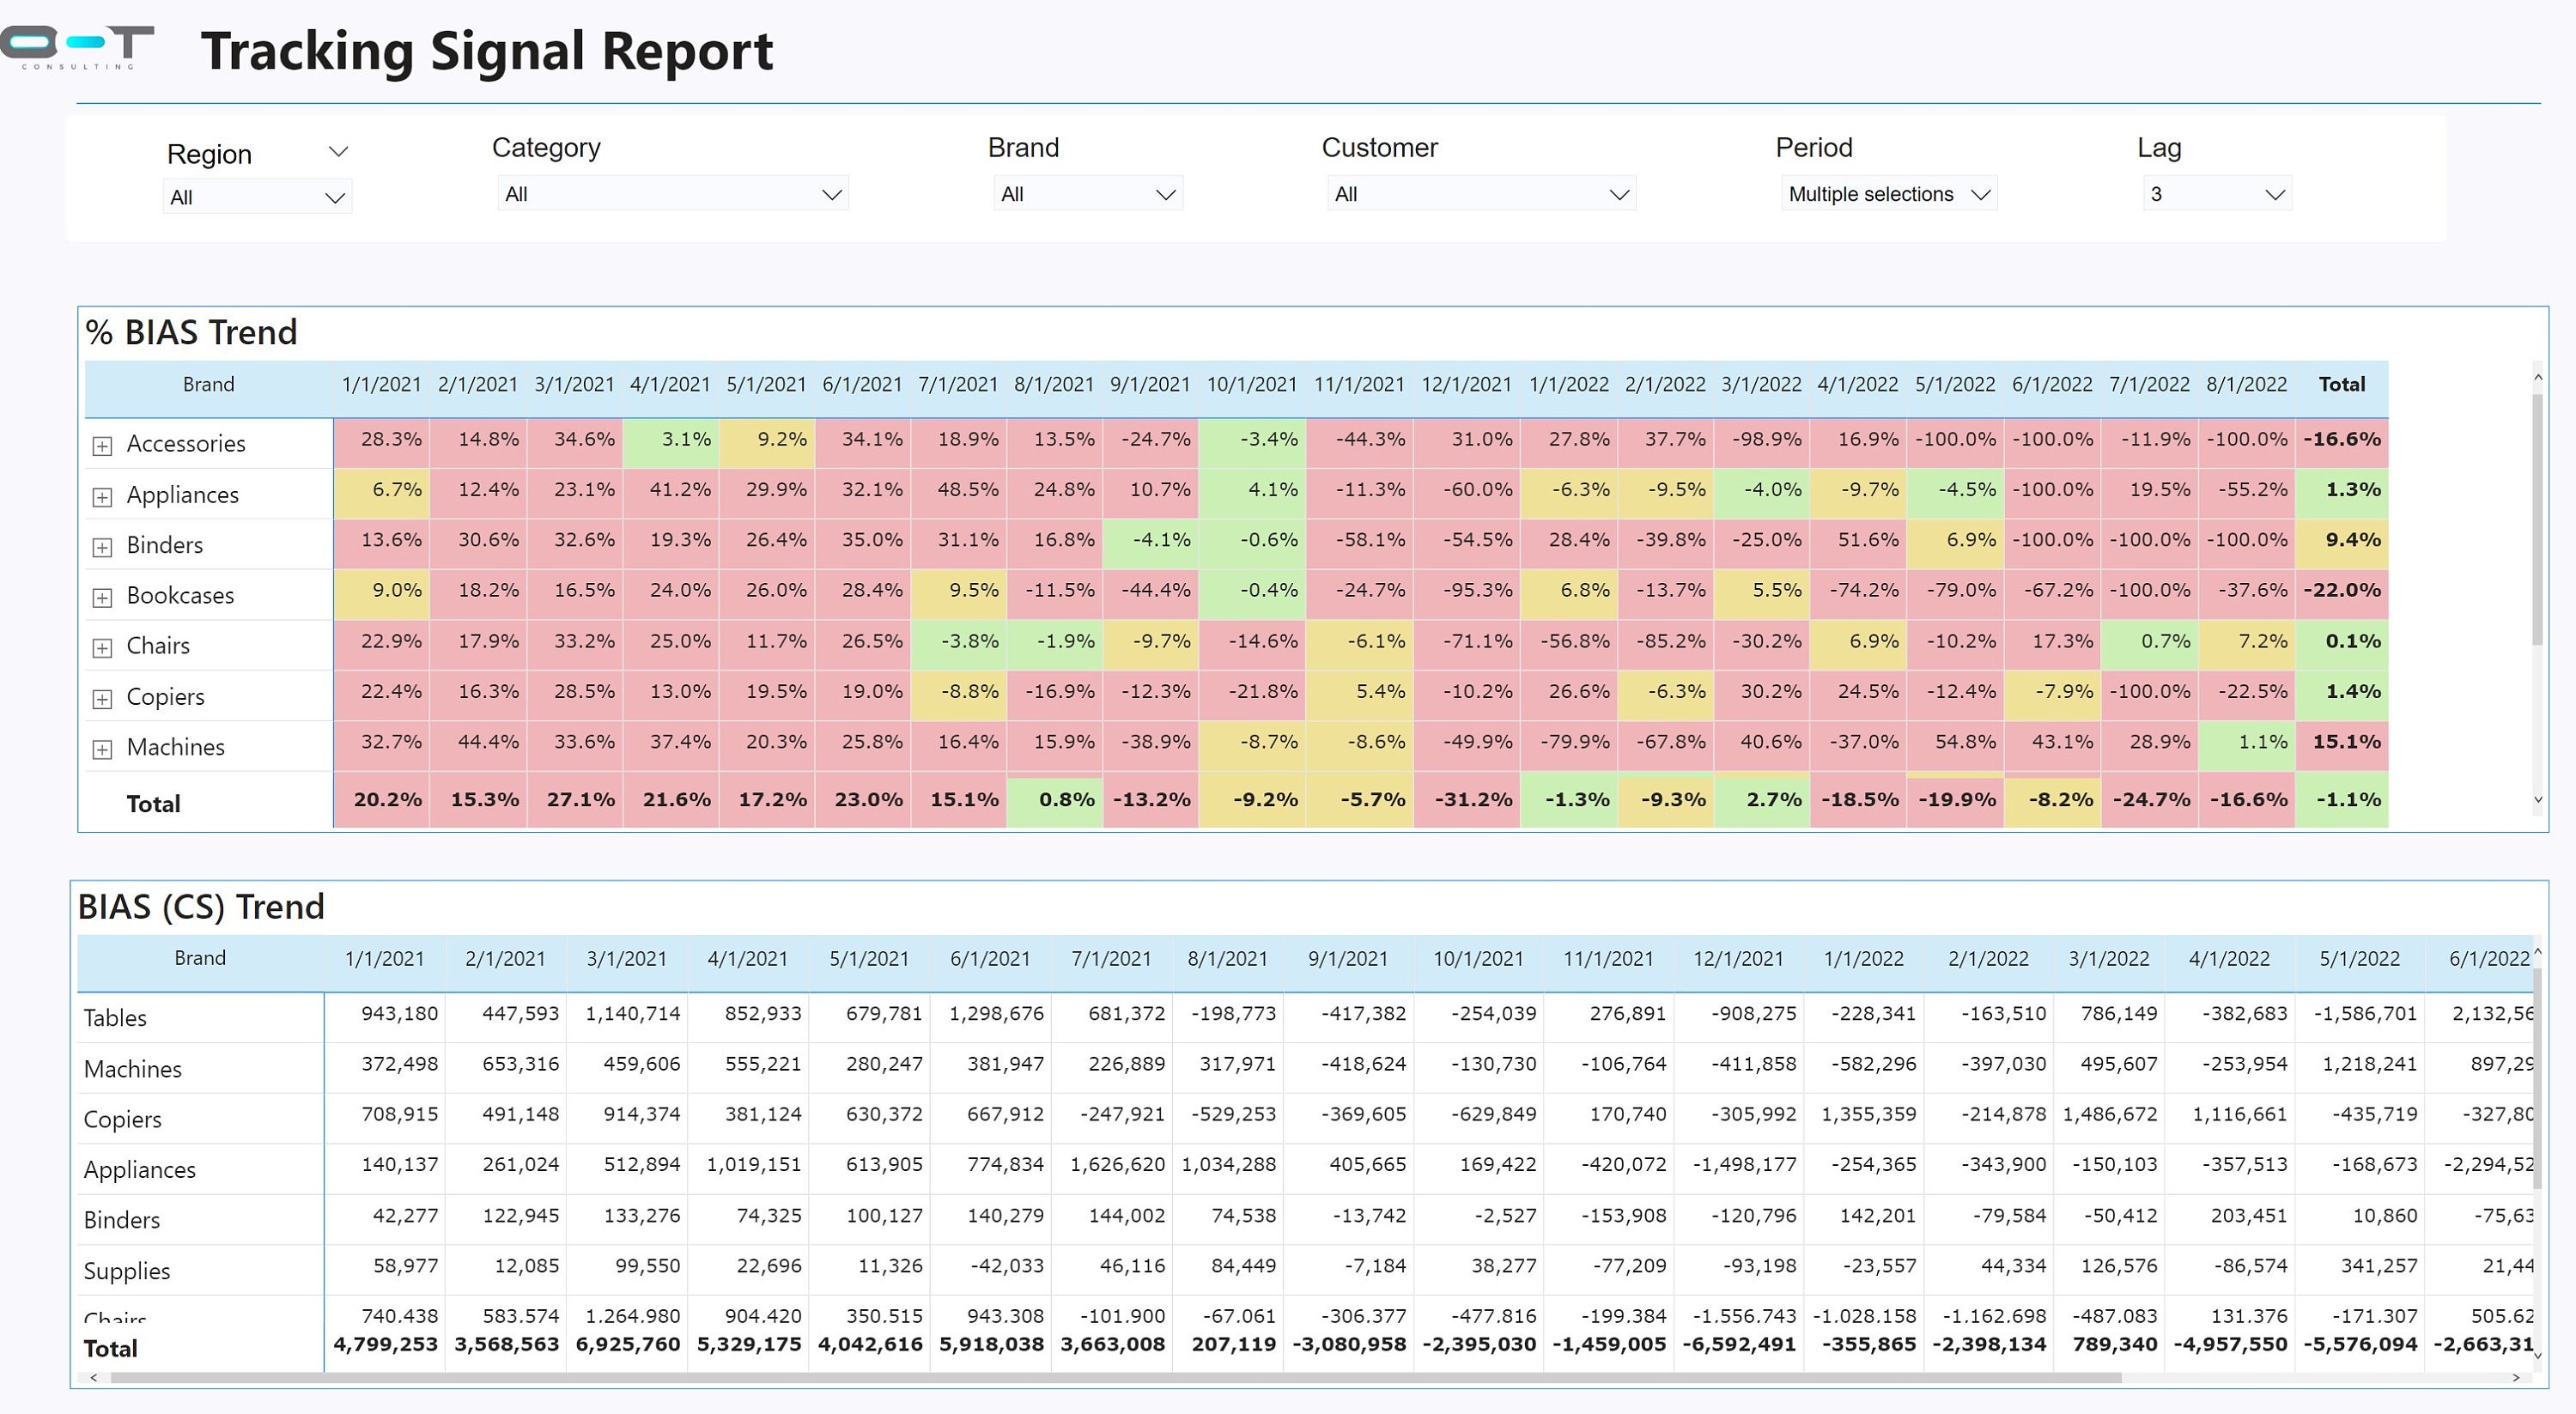Expand the Bookcases brand row

102,597
